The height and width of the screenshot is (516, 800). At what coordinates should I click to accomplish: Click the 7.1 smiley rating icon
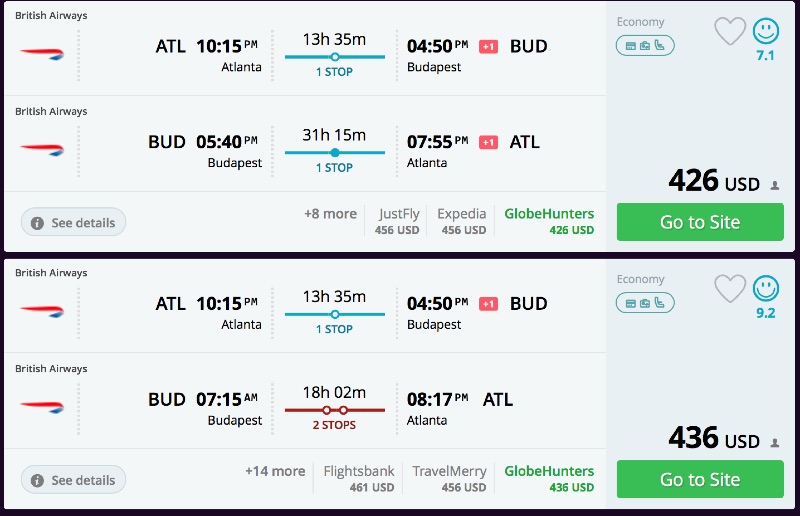click(x=765, y=31)
